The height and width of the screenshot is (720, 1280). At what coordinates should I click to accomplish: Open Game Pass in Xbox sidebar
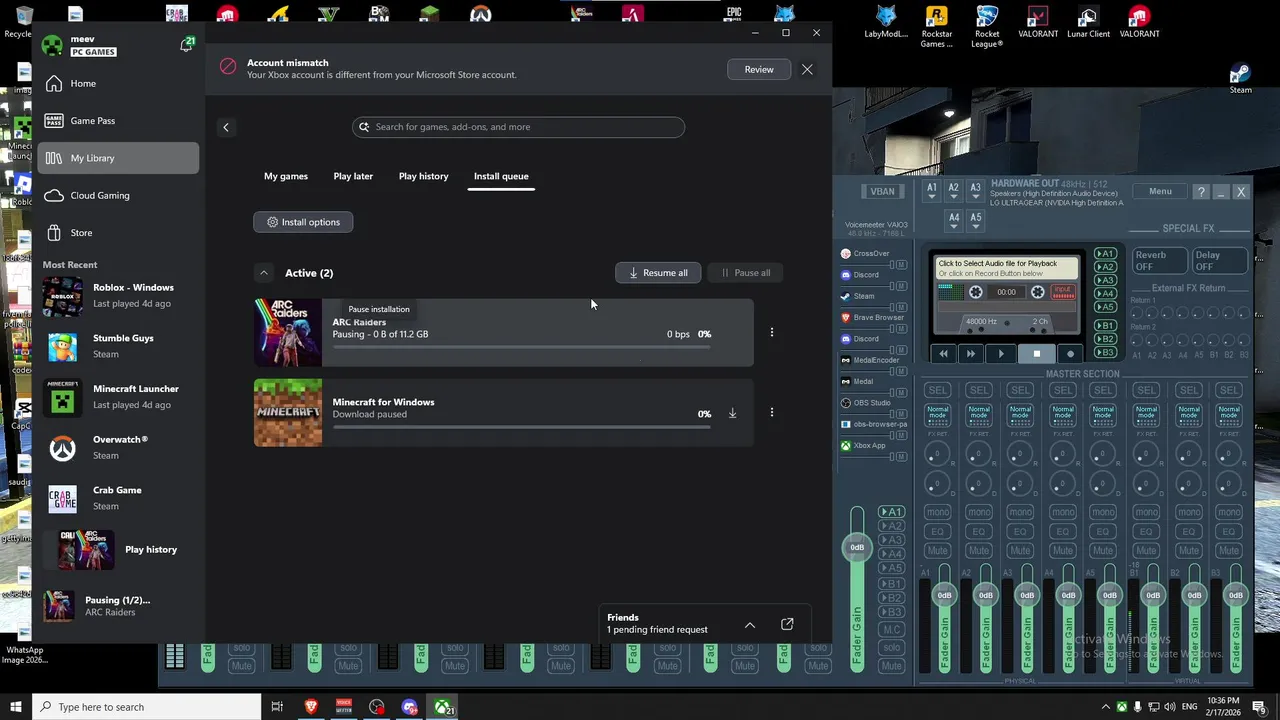pos(117,120)
